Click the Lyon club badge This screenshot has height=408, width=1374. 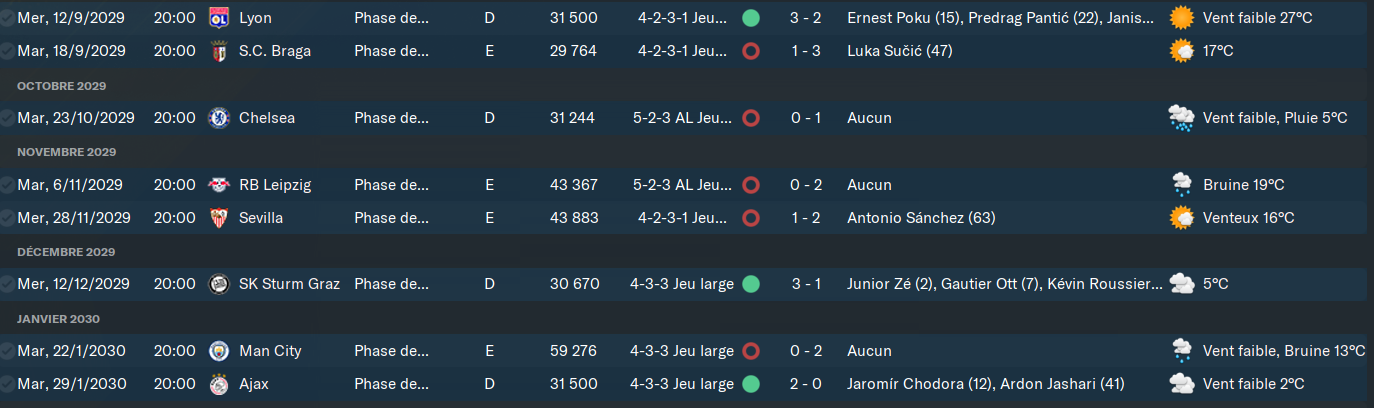click(219, 18)
